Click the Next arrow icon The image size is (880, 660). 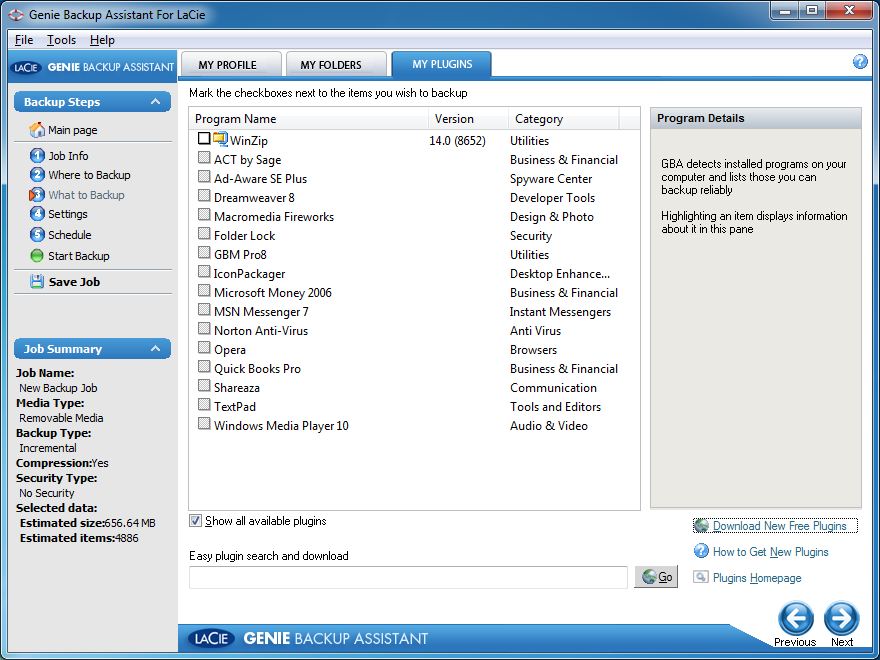841,618
